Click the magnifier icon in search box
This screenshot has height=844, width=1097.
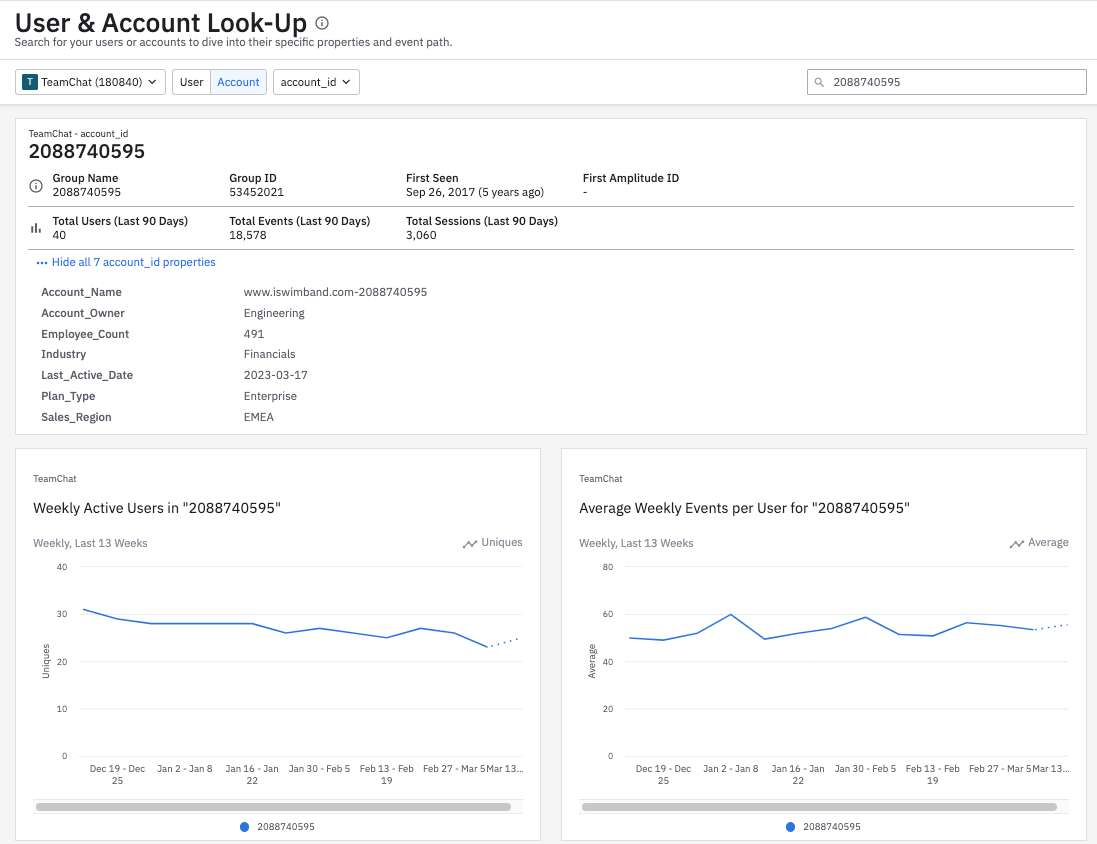pyautogui.click(x=820, y=82)
